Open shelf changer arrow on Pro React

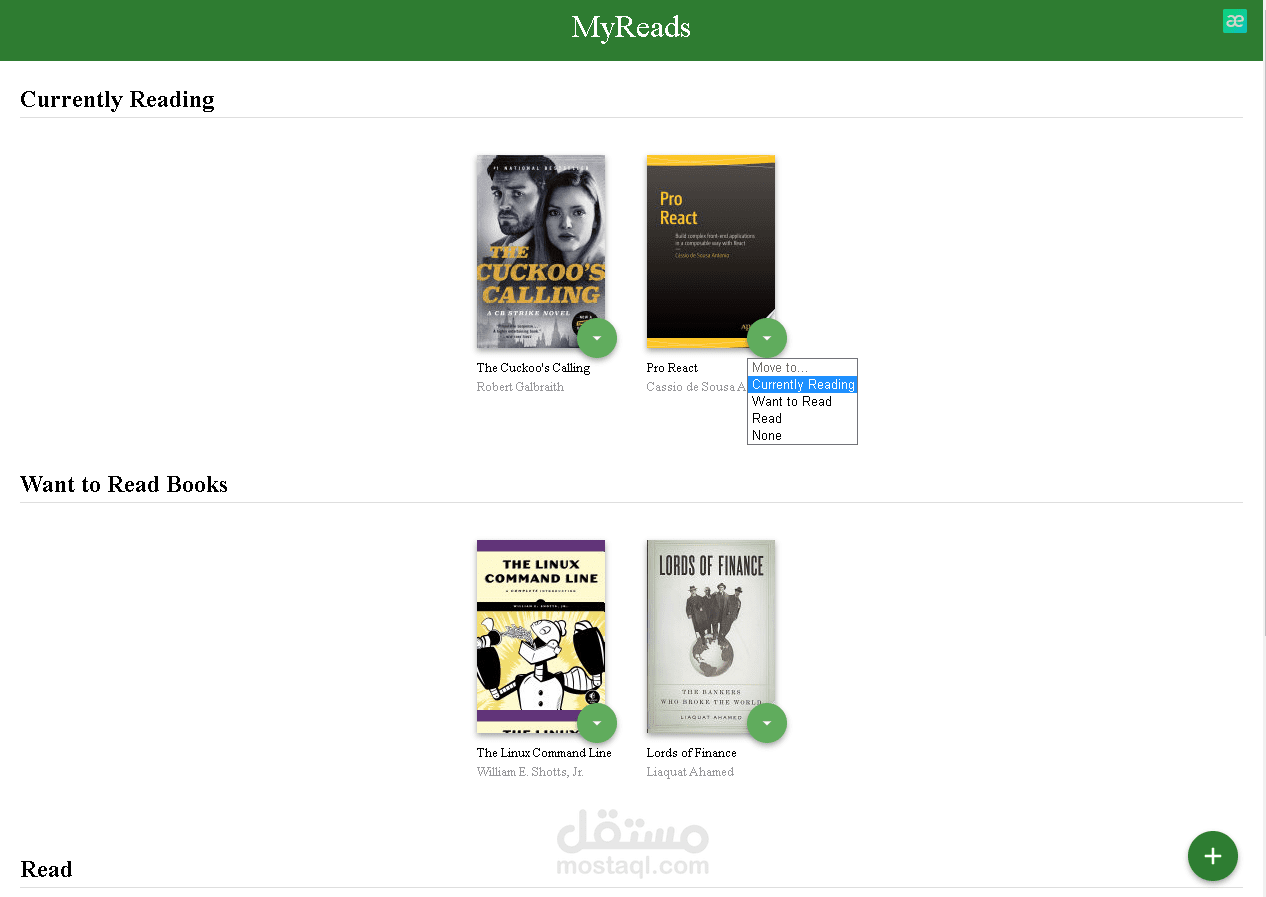pos(767,338)
